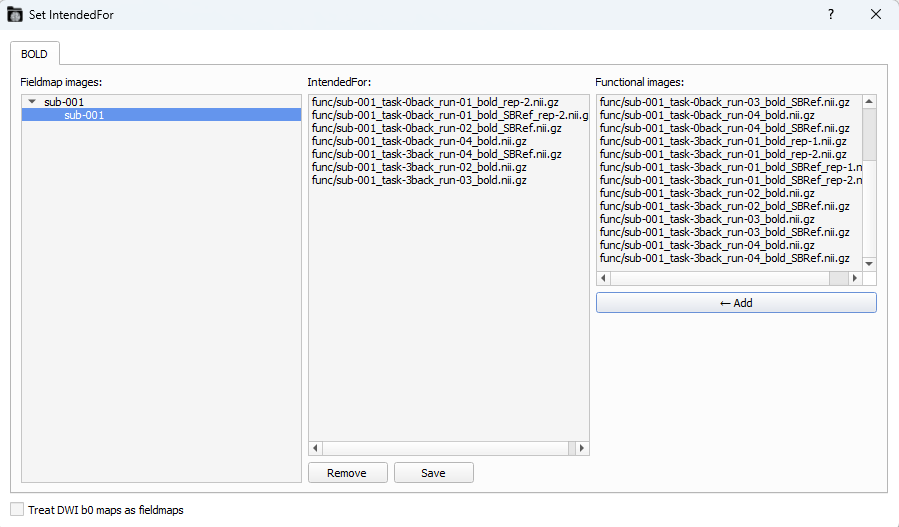Click the application icon in title bar
The width and height of the screenshot is (899, 527).
[x=15, y=15]
